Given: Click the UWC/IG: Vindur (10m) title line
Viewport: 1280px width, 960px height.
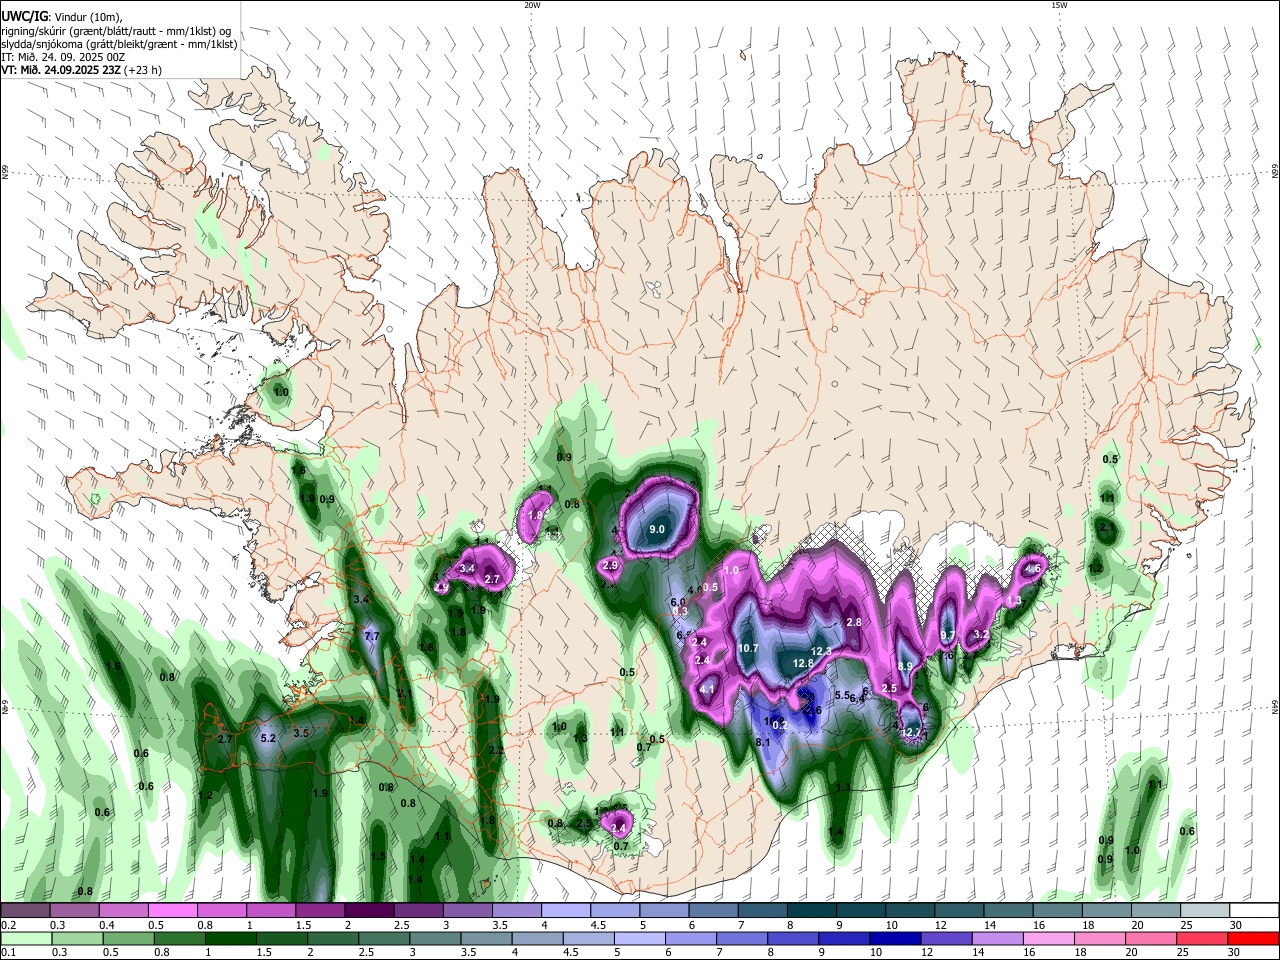Looking at the screenshot, I should (60, 15).
